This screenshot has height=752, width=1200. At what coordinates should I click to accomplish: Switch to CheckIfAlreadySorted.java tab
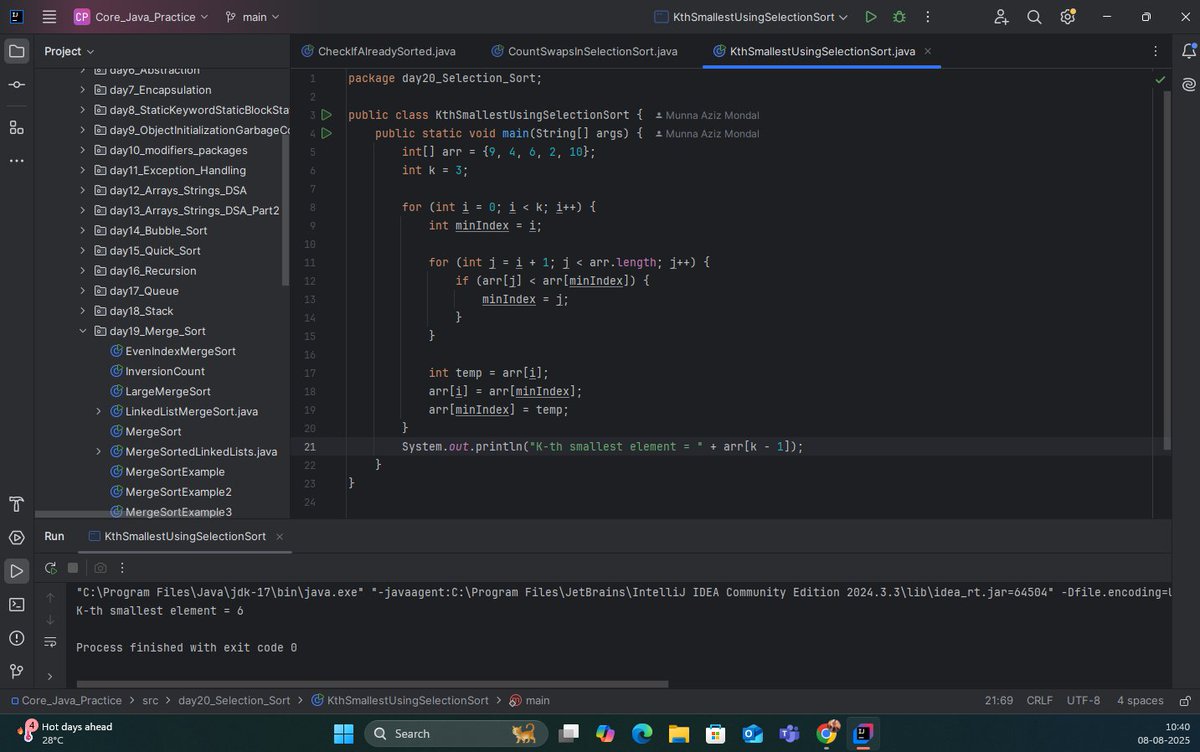pyautogui.click(x=378, y=51)
